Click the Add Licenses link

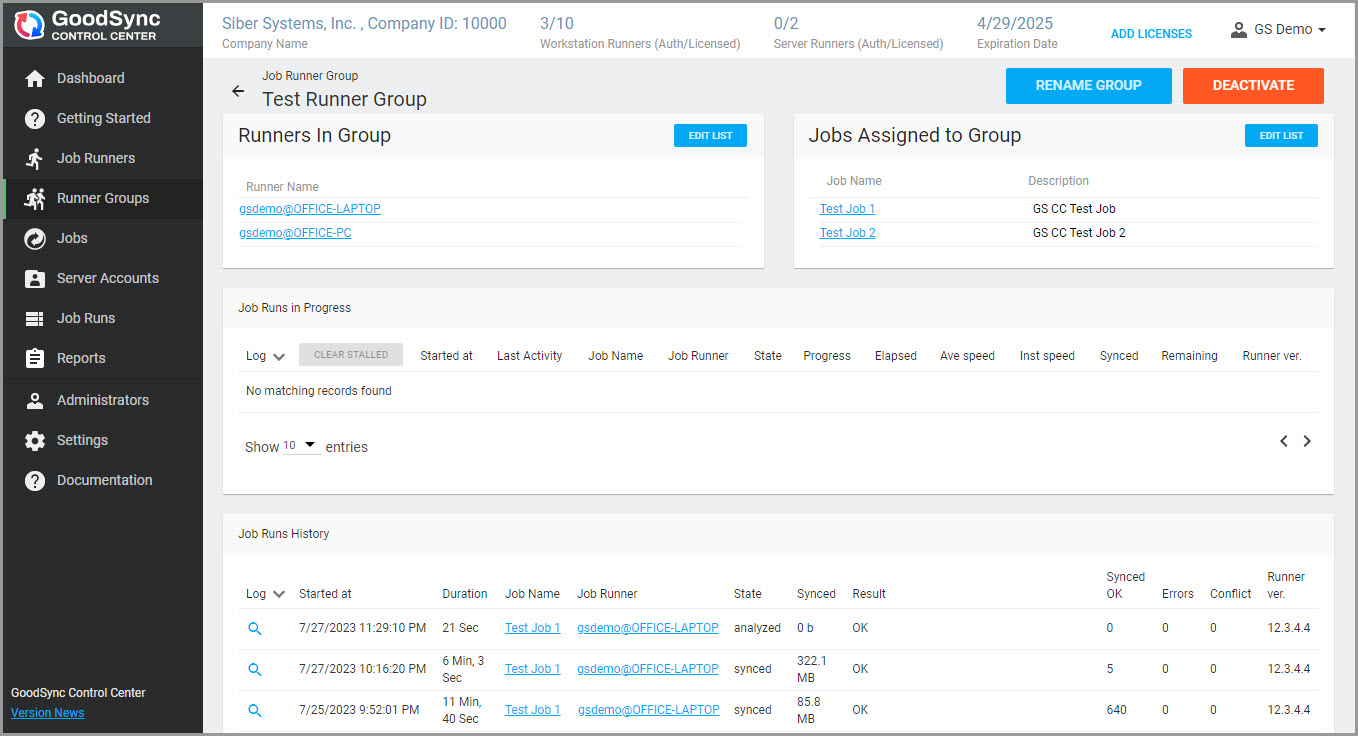pyautogui.click(x=1151, y=34)
